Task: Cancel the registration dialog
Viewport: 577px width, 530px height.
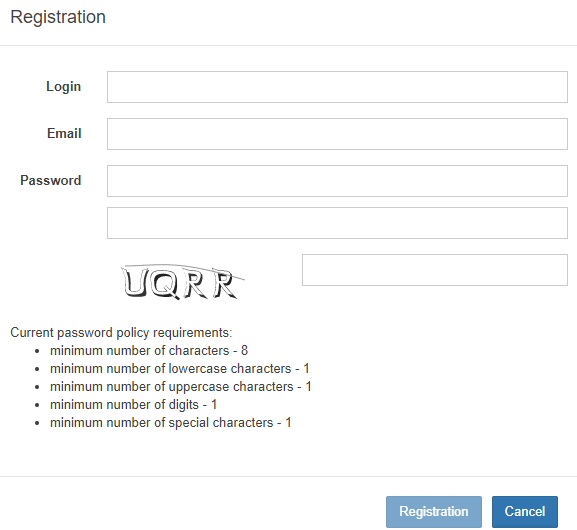Action: tap(524, 512)
